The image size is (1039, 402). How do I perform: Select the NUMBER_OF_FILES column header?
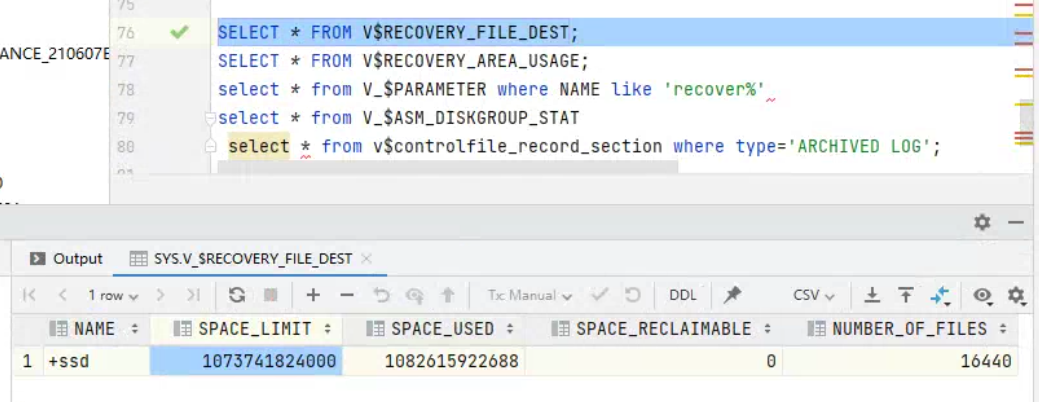click(901, 328)
